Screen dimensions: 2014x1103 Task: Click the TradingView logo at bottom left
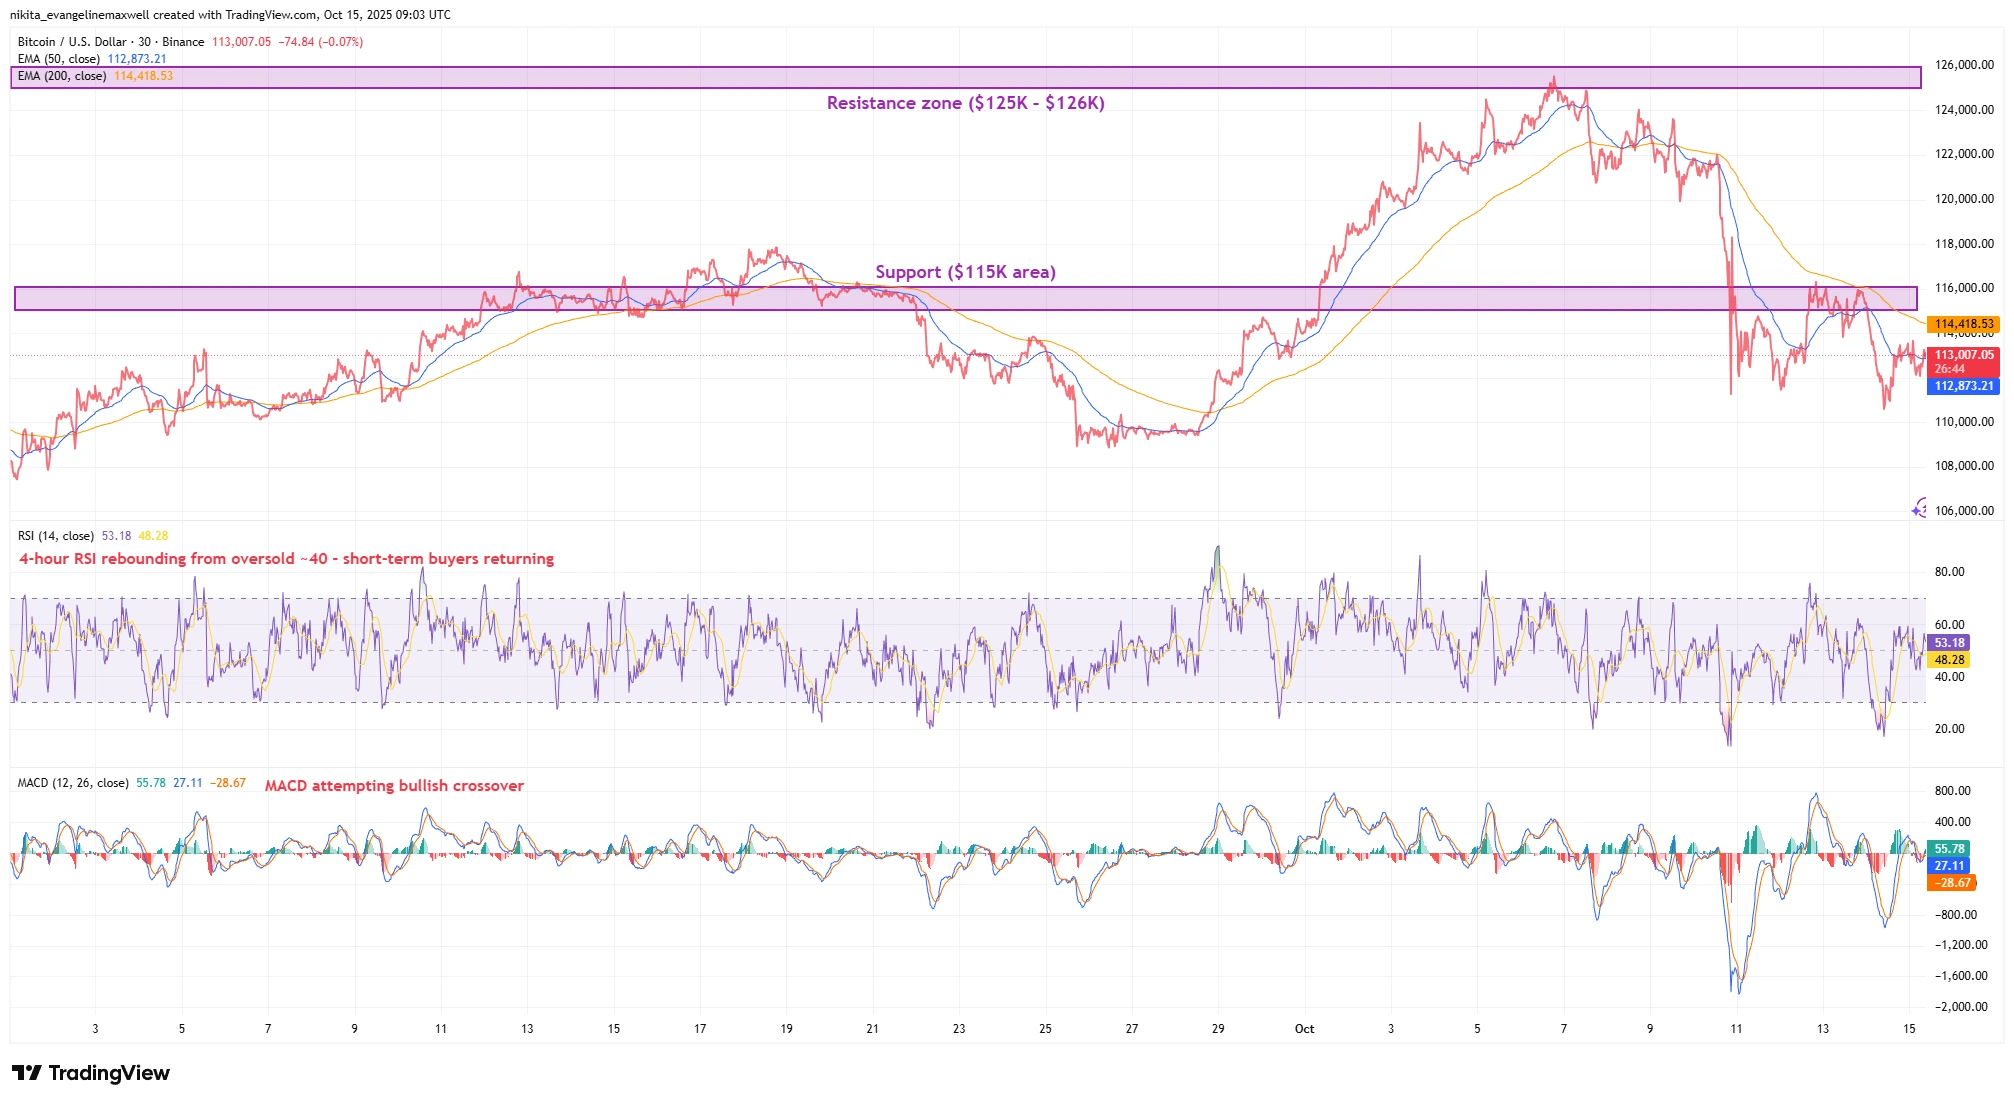(x=91, y=1073)
